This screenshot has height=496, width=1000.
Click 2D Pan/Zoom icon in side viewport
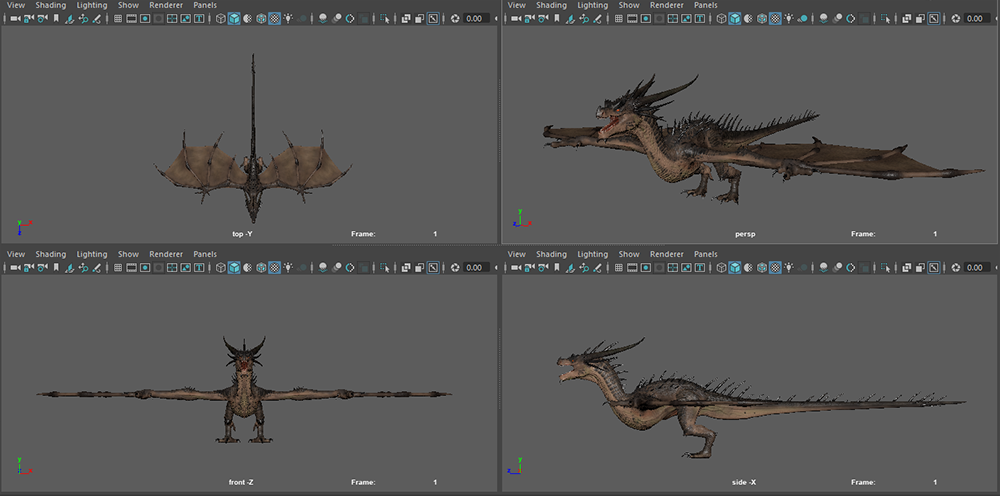583,268
